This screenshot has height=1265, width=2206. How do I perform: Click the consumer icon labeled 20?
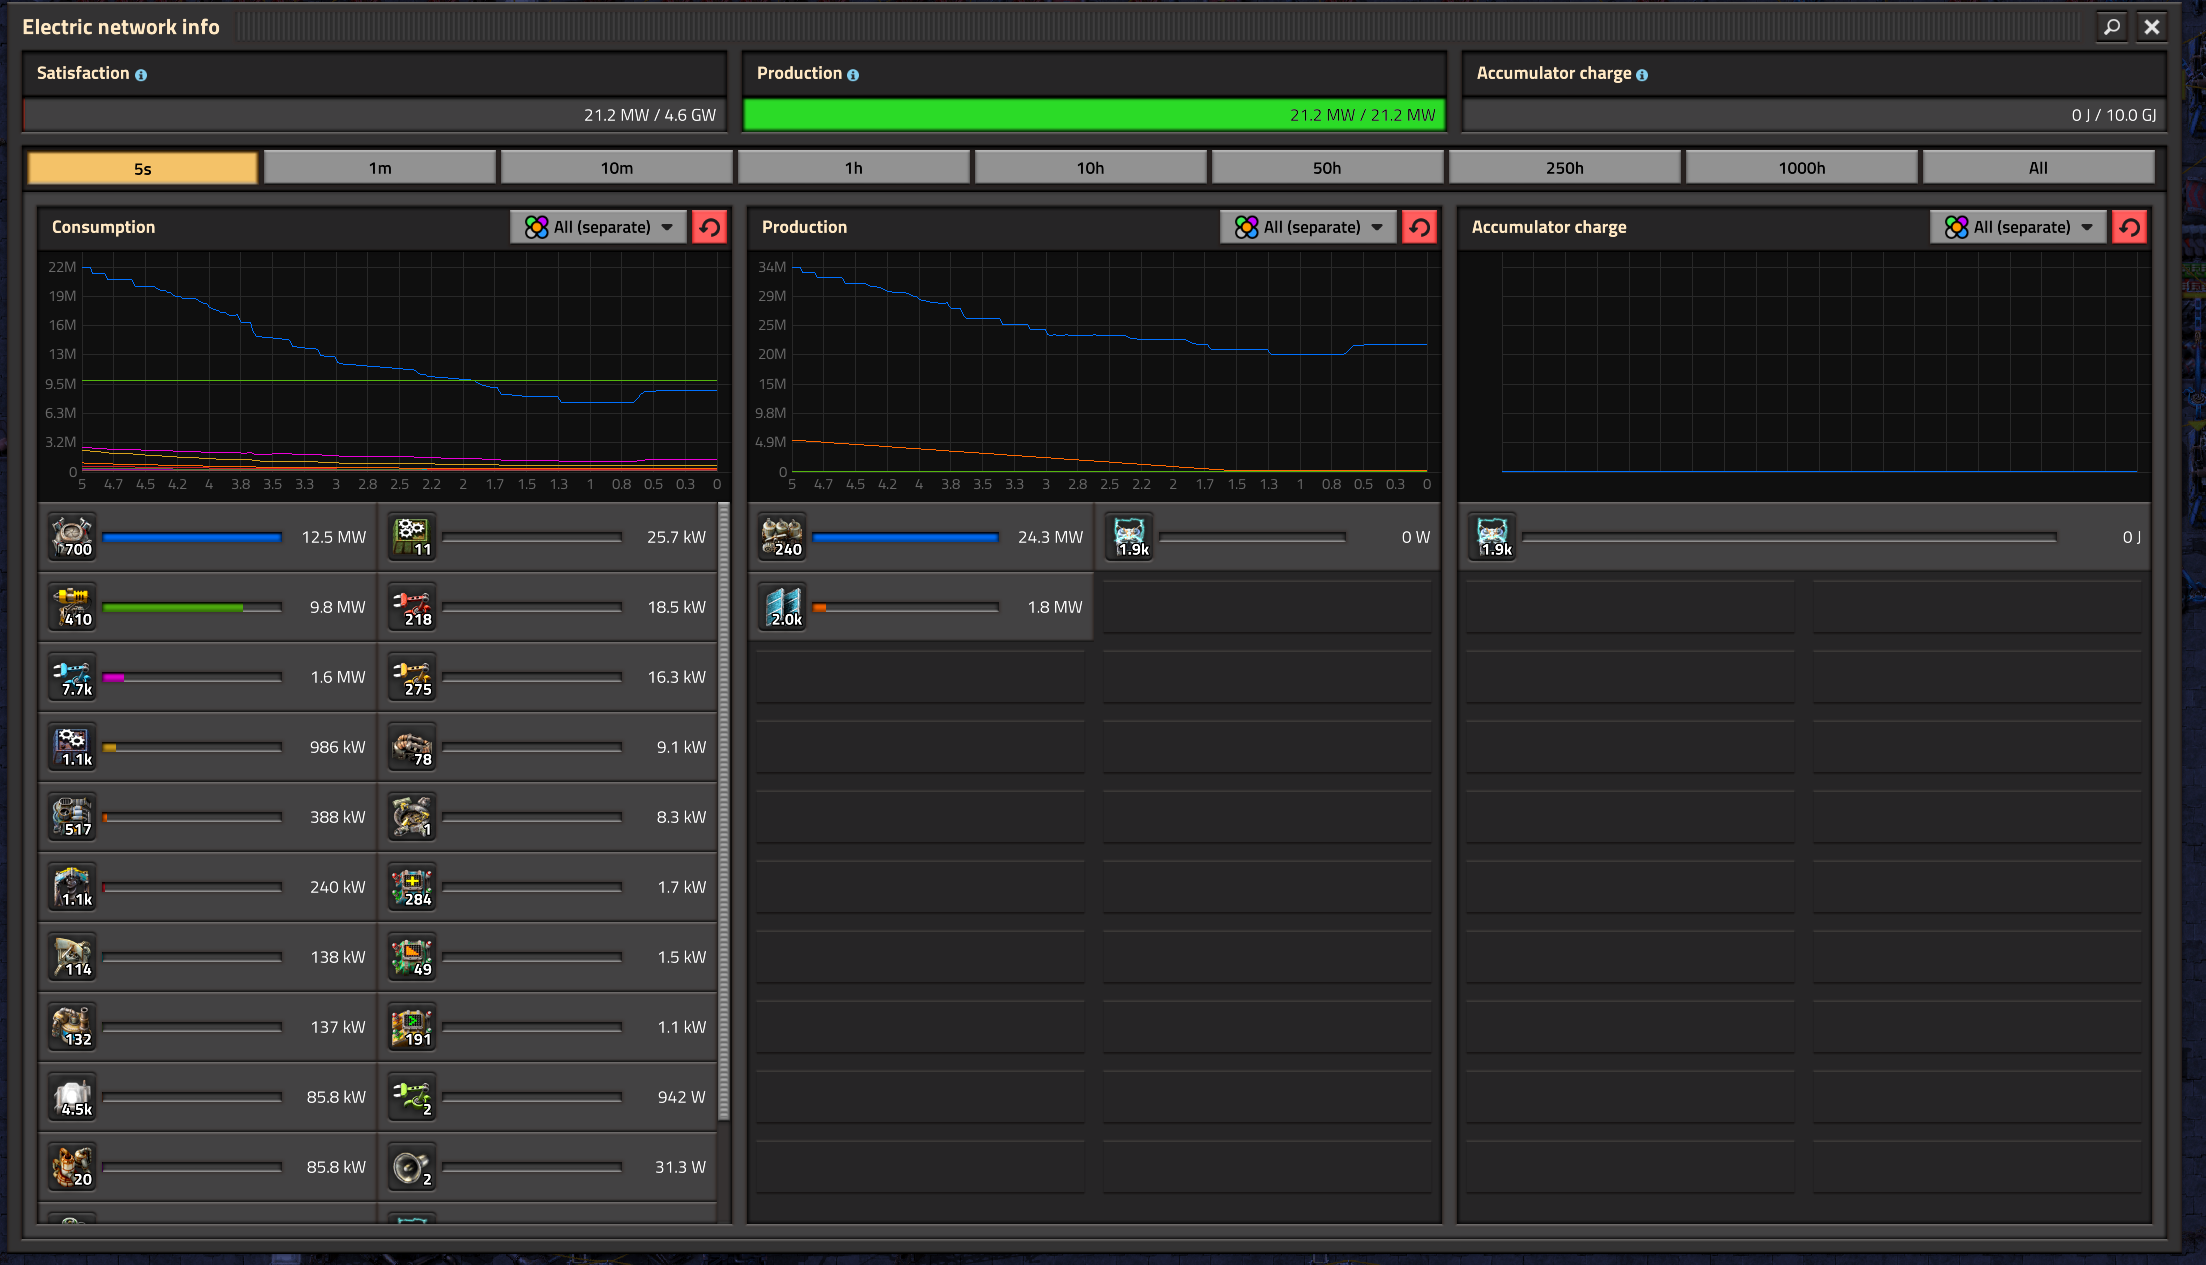[73, 1167]
